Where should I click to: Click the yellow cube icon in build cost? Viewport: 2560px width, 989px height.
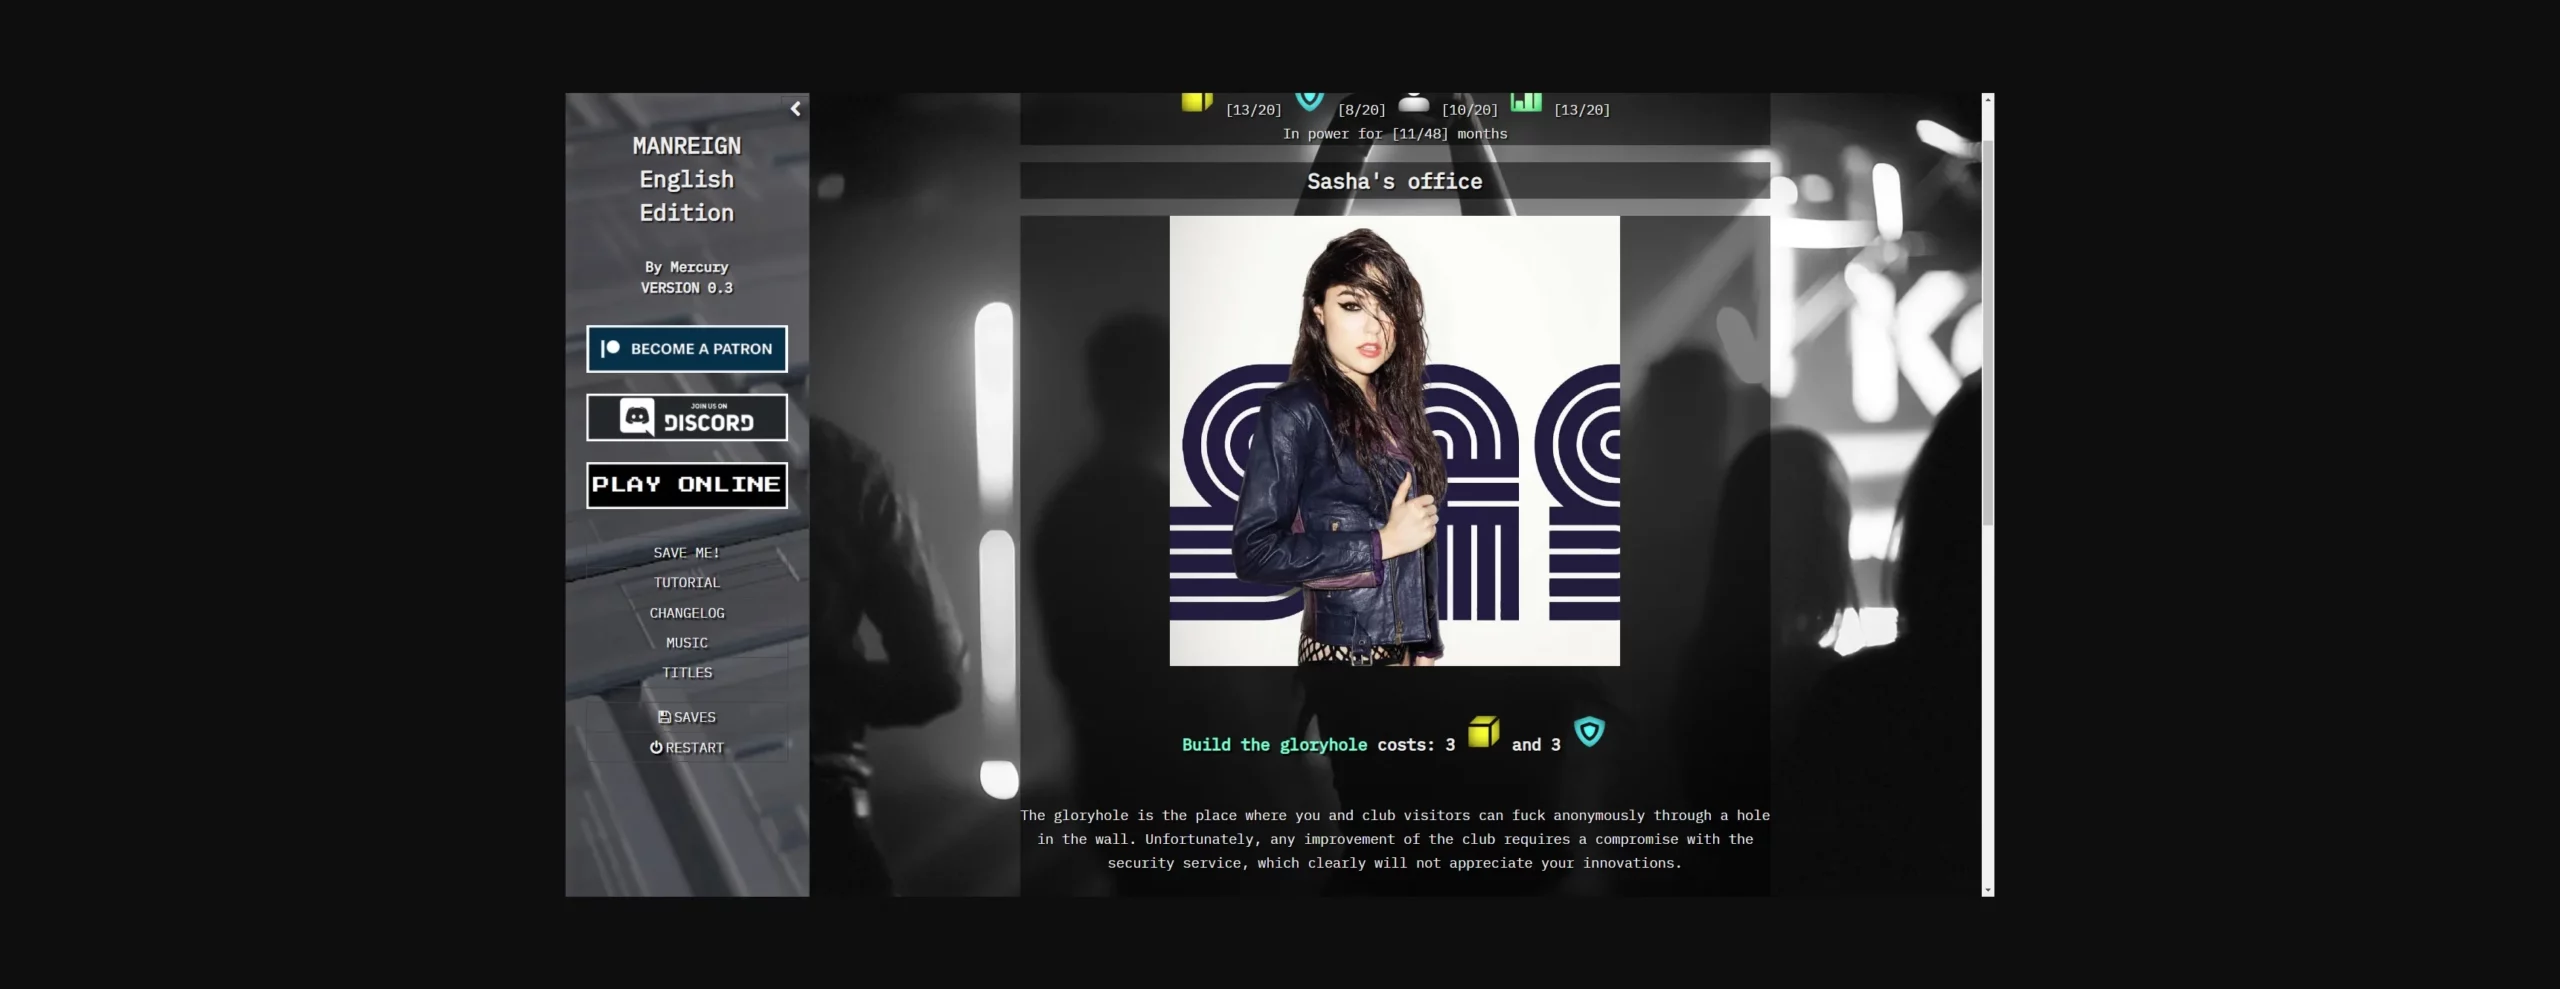click(1483, 732)
